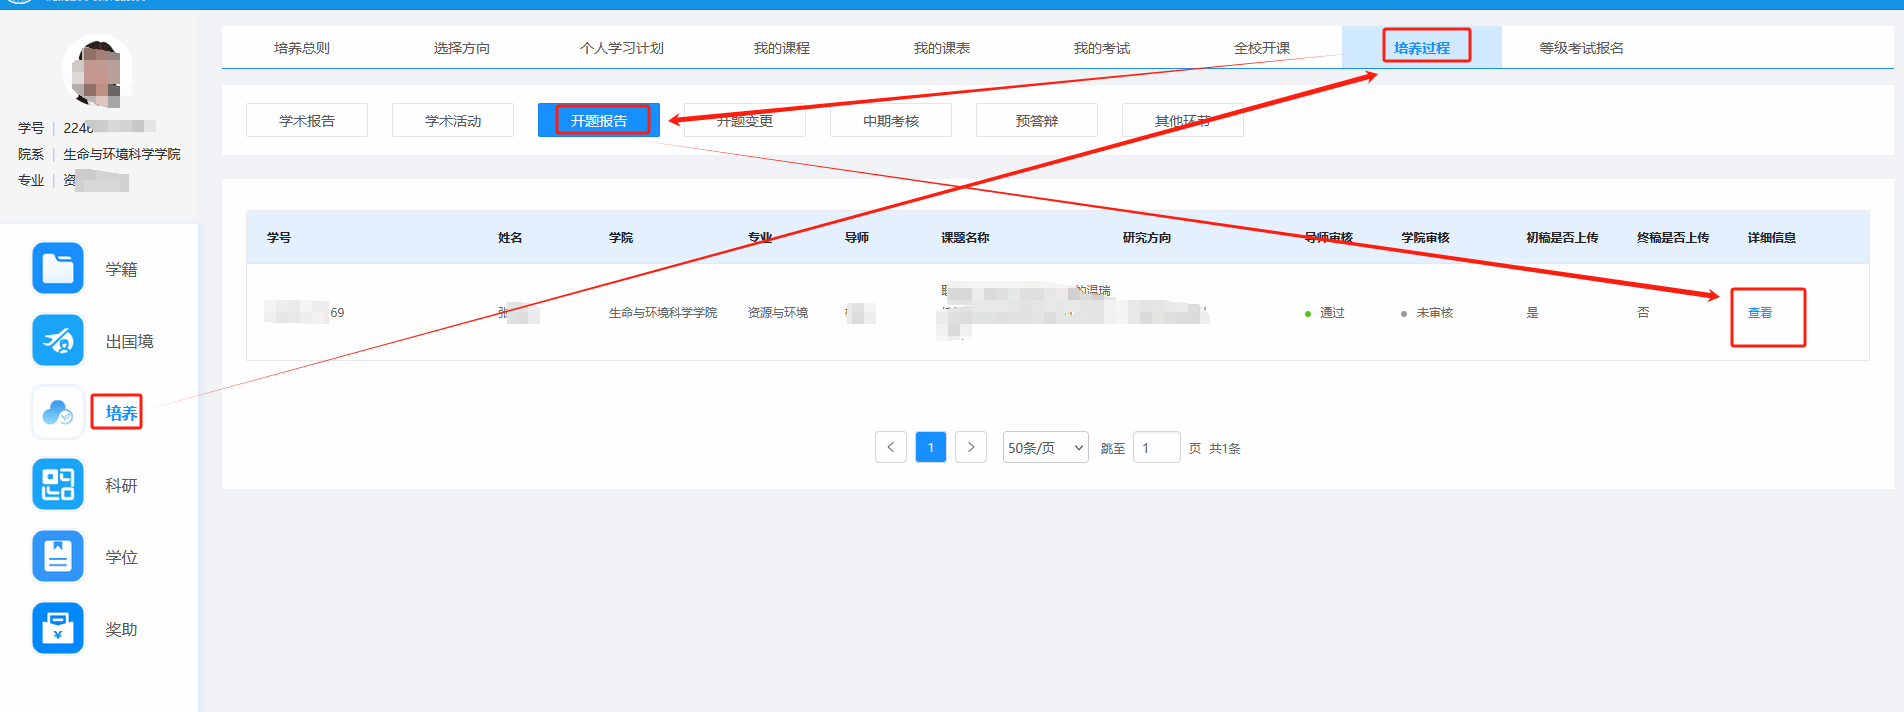Open the 学术报告 section button

(x=307, y=121)
